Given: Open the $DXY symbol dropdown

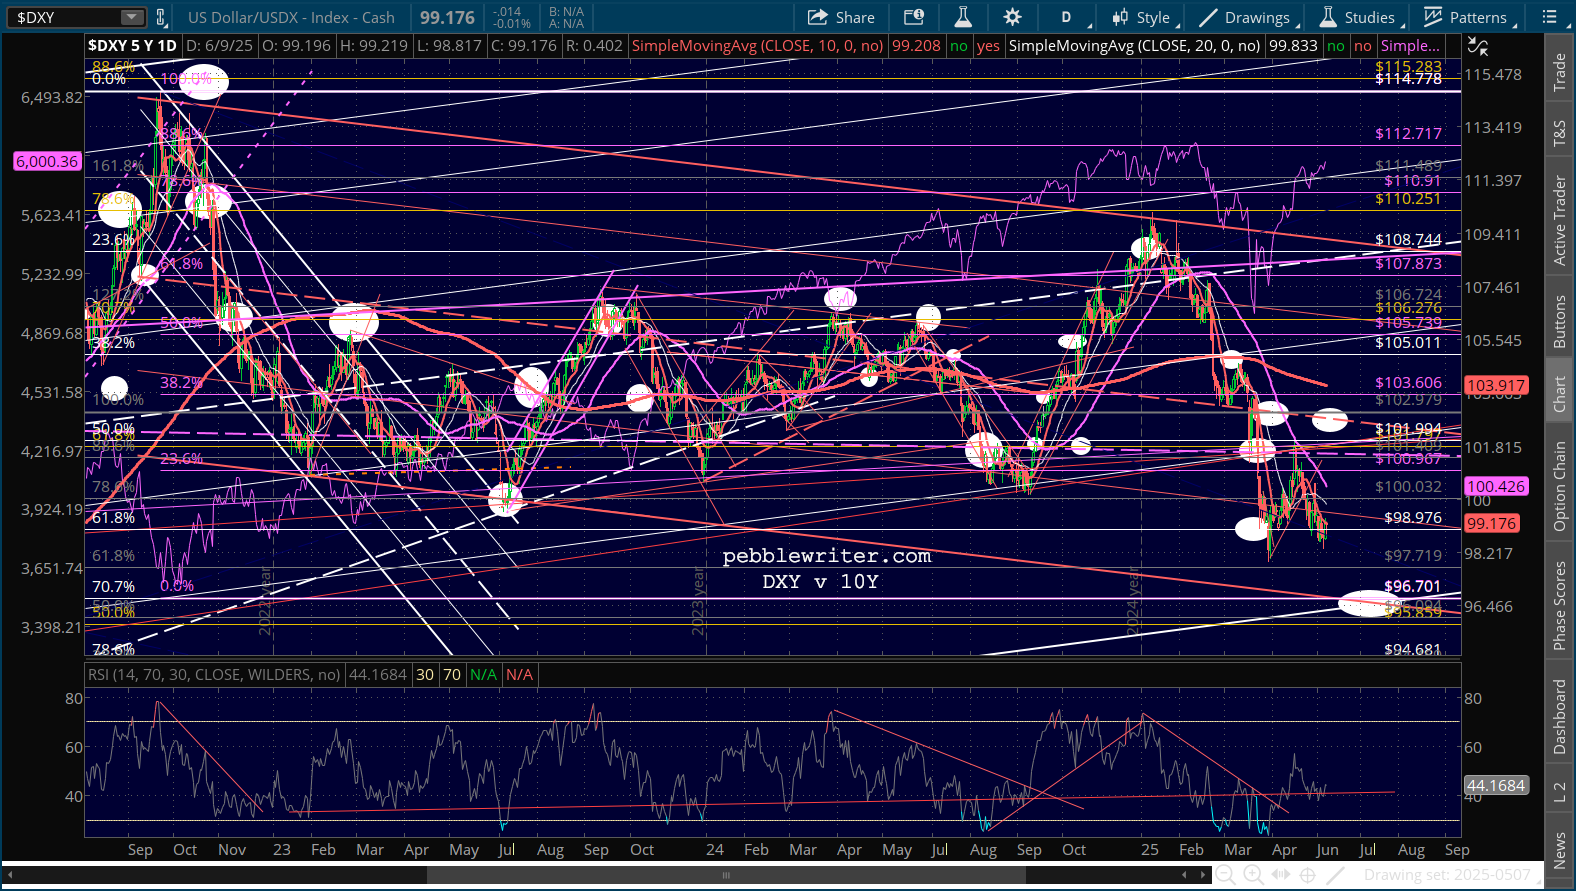Looking at the screenshot, I should (x=132, y=17).
